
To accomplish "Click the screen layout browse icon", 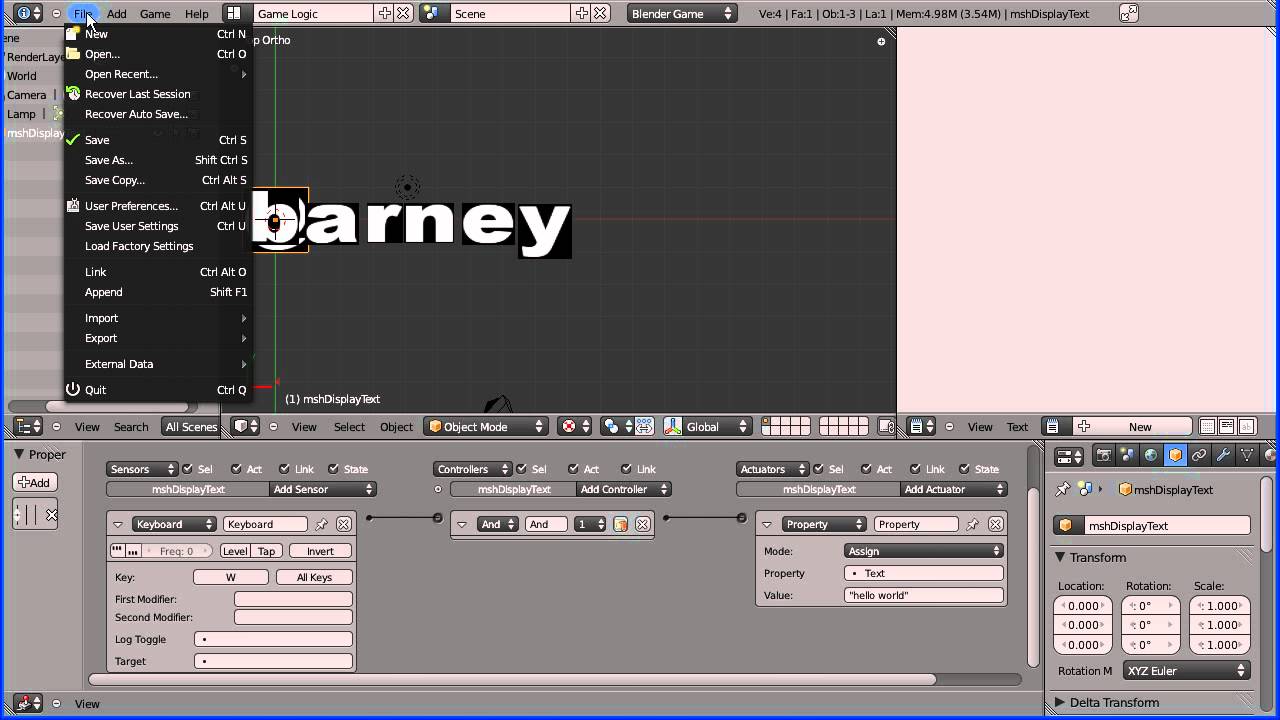I will click(233, 13).
